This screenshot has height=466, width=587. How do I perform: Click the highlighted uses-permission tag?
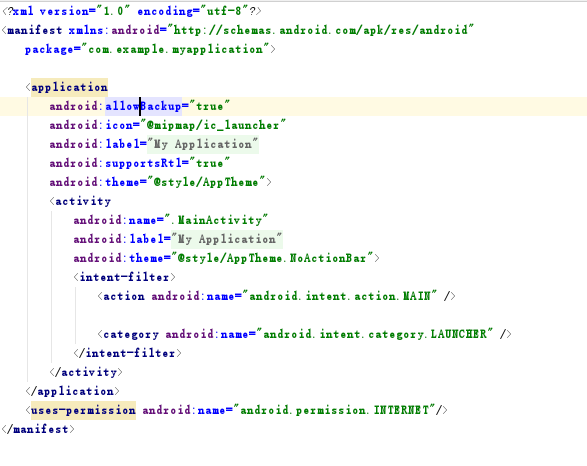tap(83, 411)
